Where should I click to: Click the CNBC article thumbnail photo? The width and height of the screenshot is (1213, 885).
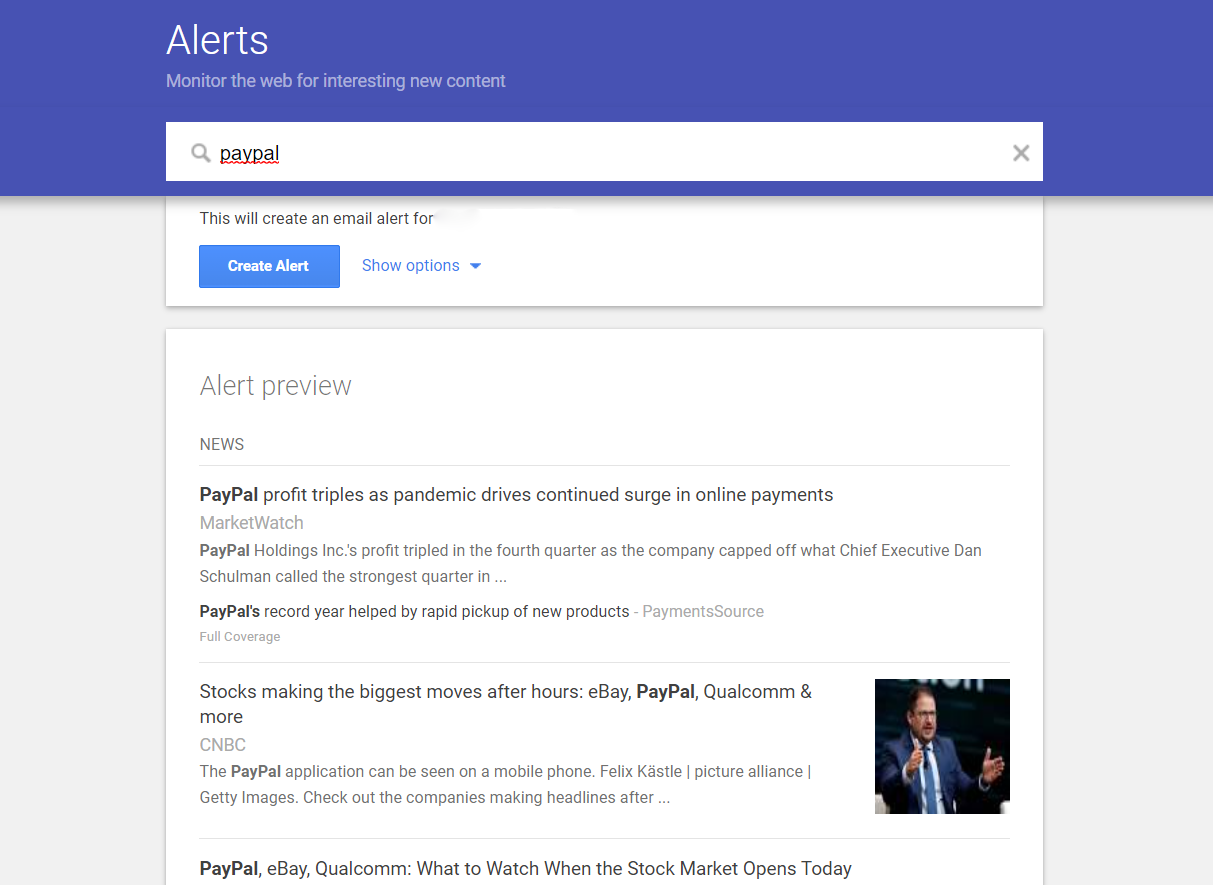[x=942, y=746]
